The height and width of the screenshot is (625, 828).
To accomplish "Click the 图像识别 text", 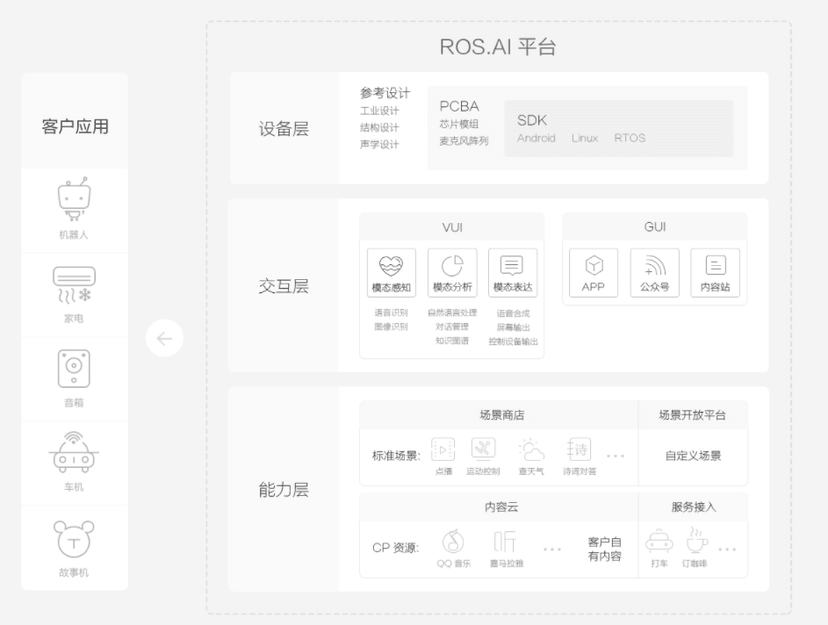I will pyautogui.click(x=391, y=327).
